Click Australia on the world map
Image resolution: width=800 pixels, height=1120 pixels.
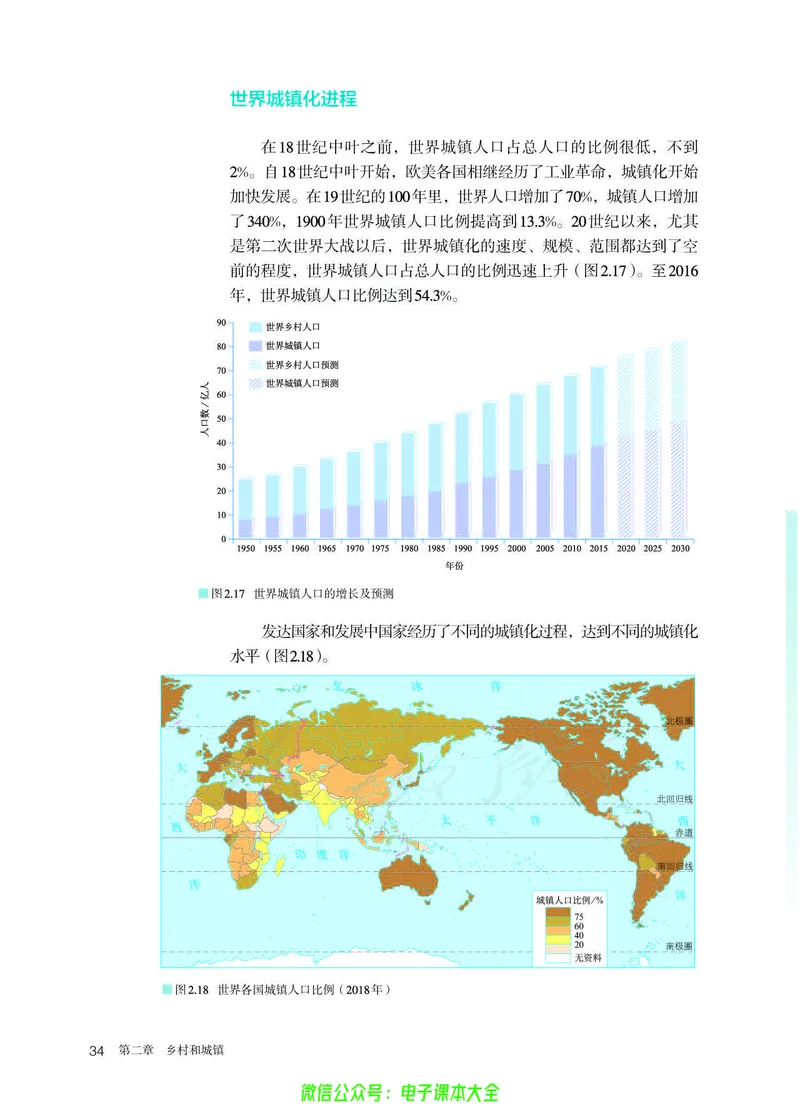pos(409,875)
